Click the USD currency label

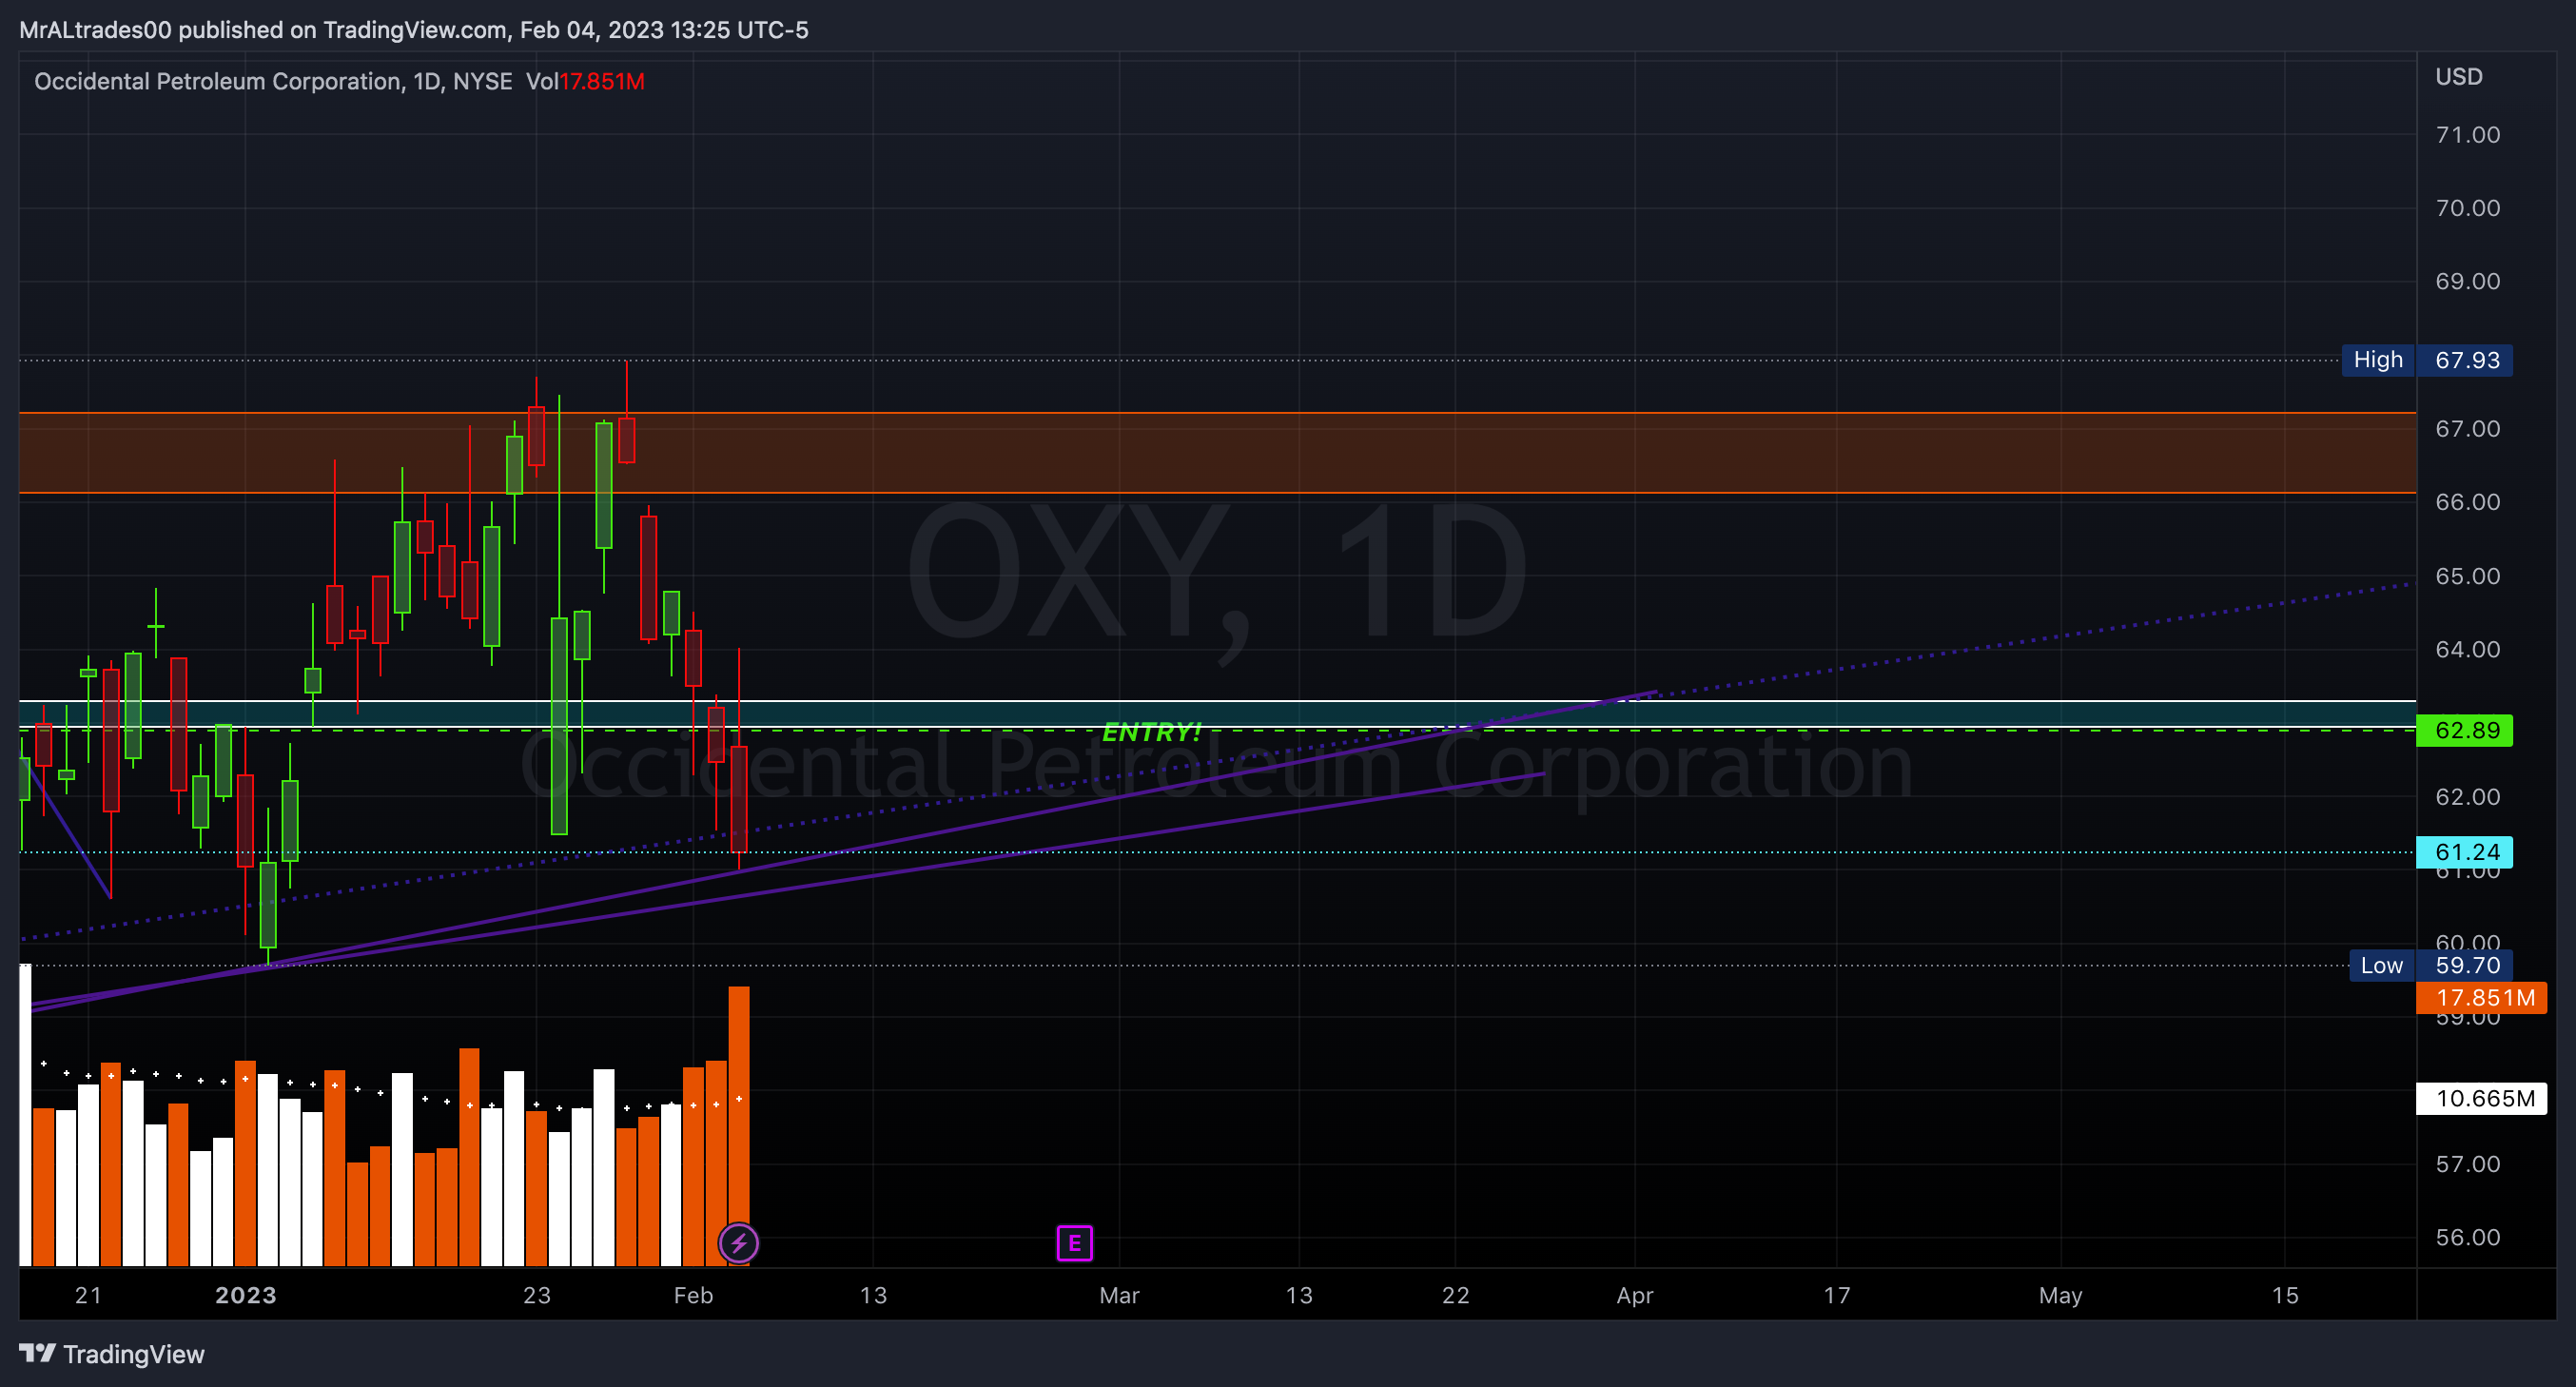click(2458, 77)
